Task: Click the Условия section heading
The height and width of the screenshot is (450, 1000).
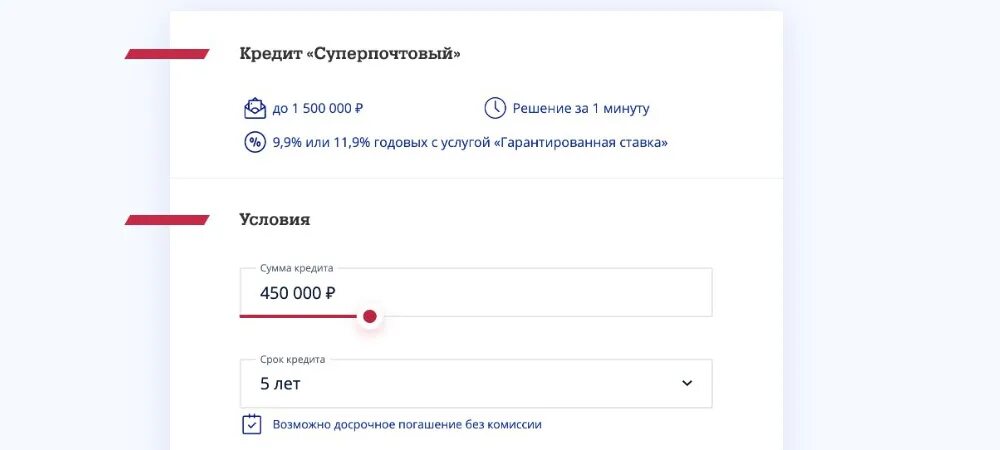Action: point(275,220)
